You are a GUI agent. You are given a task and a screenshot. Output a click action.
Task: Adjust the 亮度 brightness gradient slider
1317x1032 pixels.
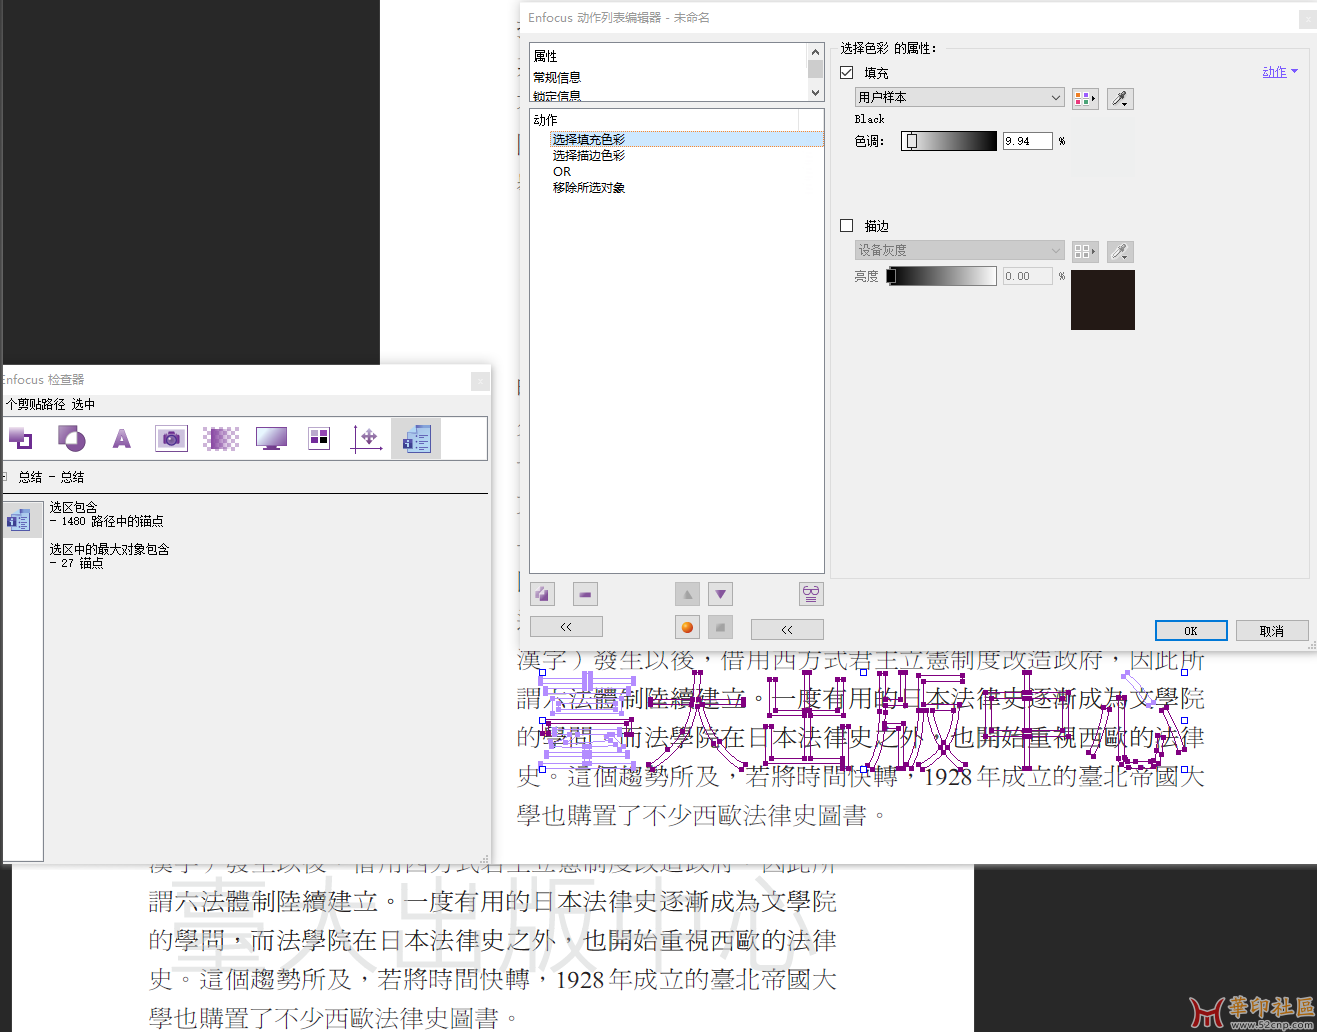941,276
